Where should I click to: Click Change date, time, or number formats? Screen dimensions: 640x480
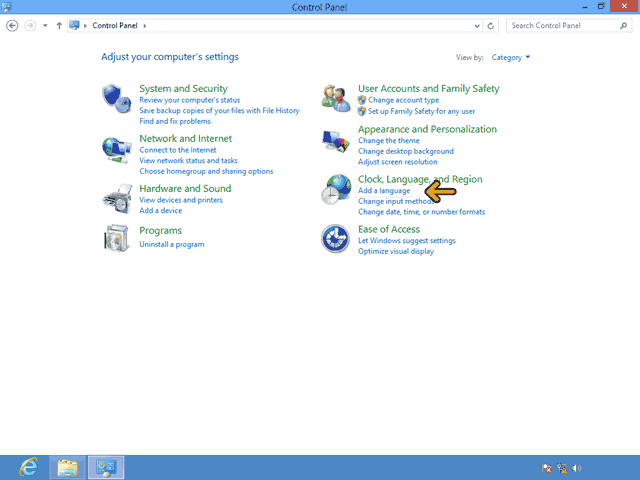click(x=421, y=212)
